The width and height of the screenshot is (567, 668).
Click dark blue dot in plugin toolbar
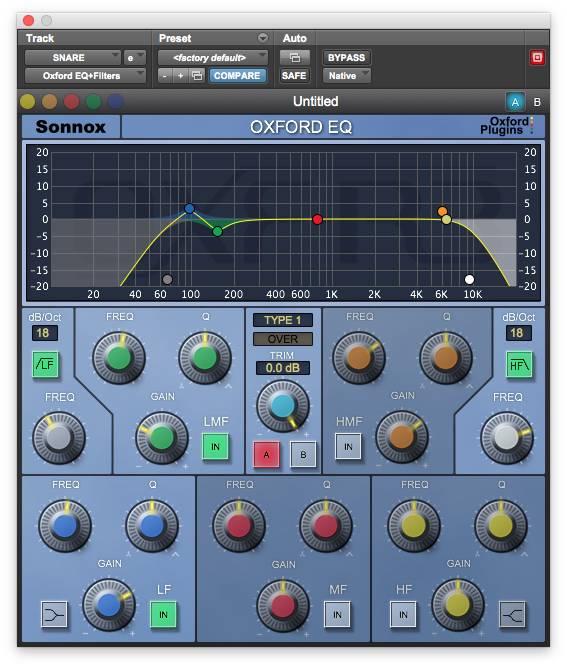tap(115, 102)
